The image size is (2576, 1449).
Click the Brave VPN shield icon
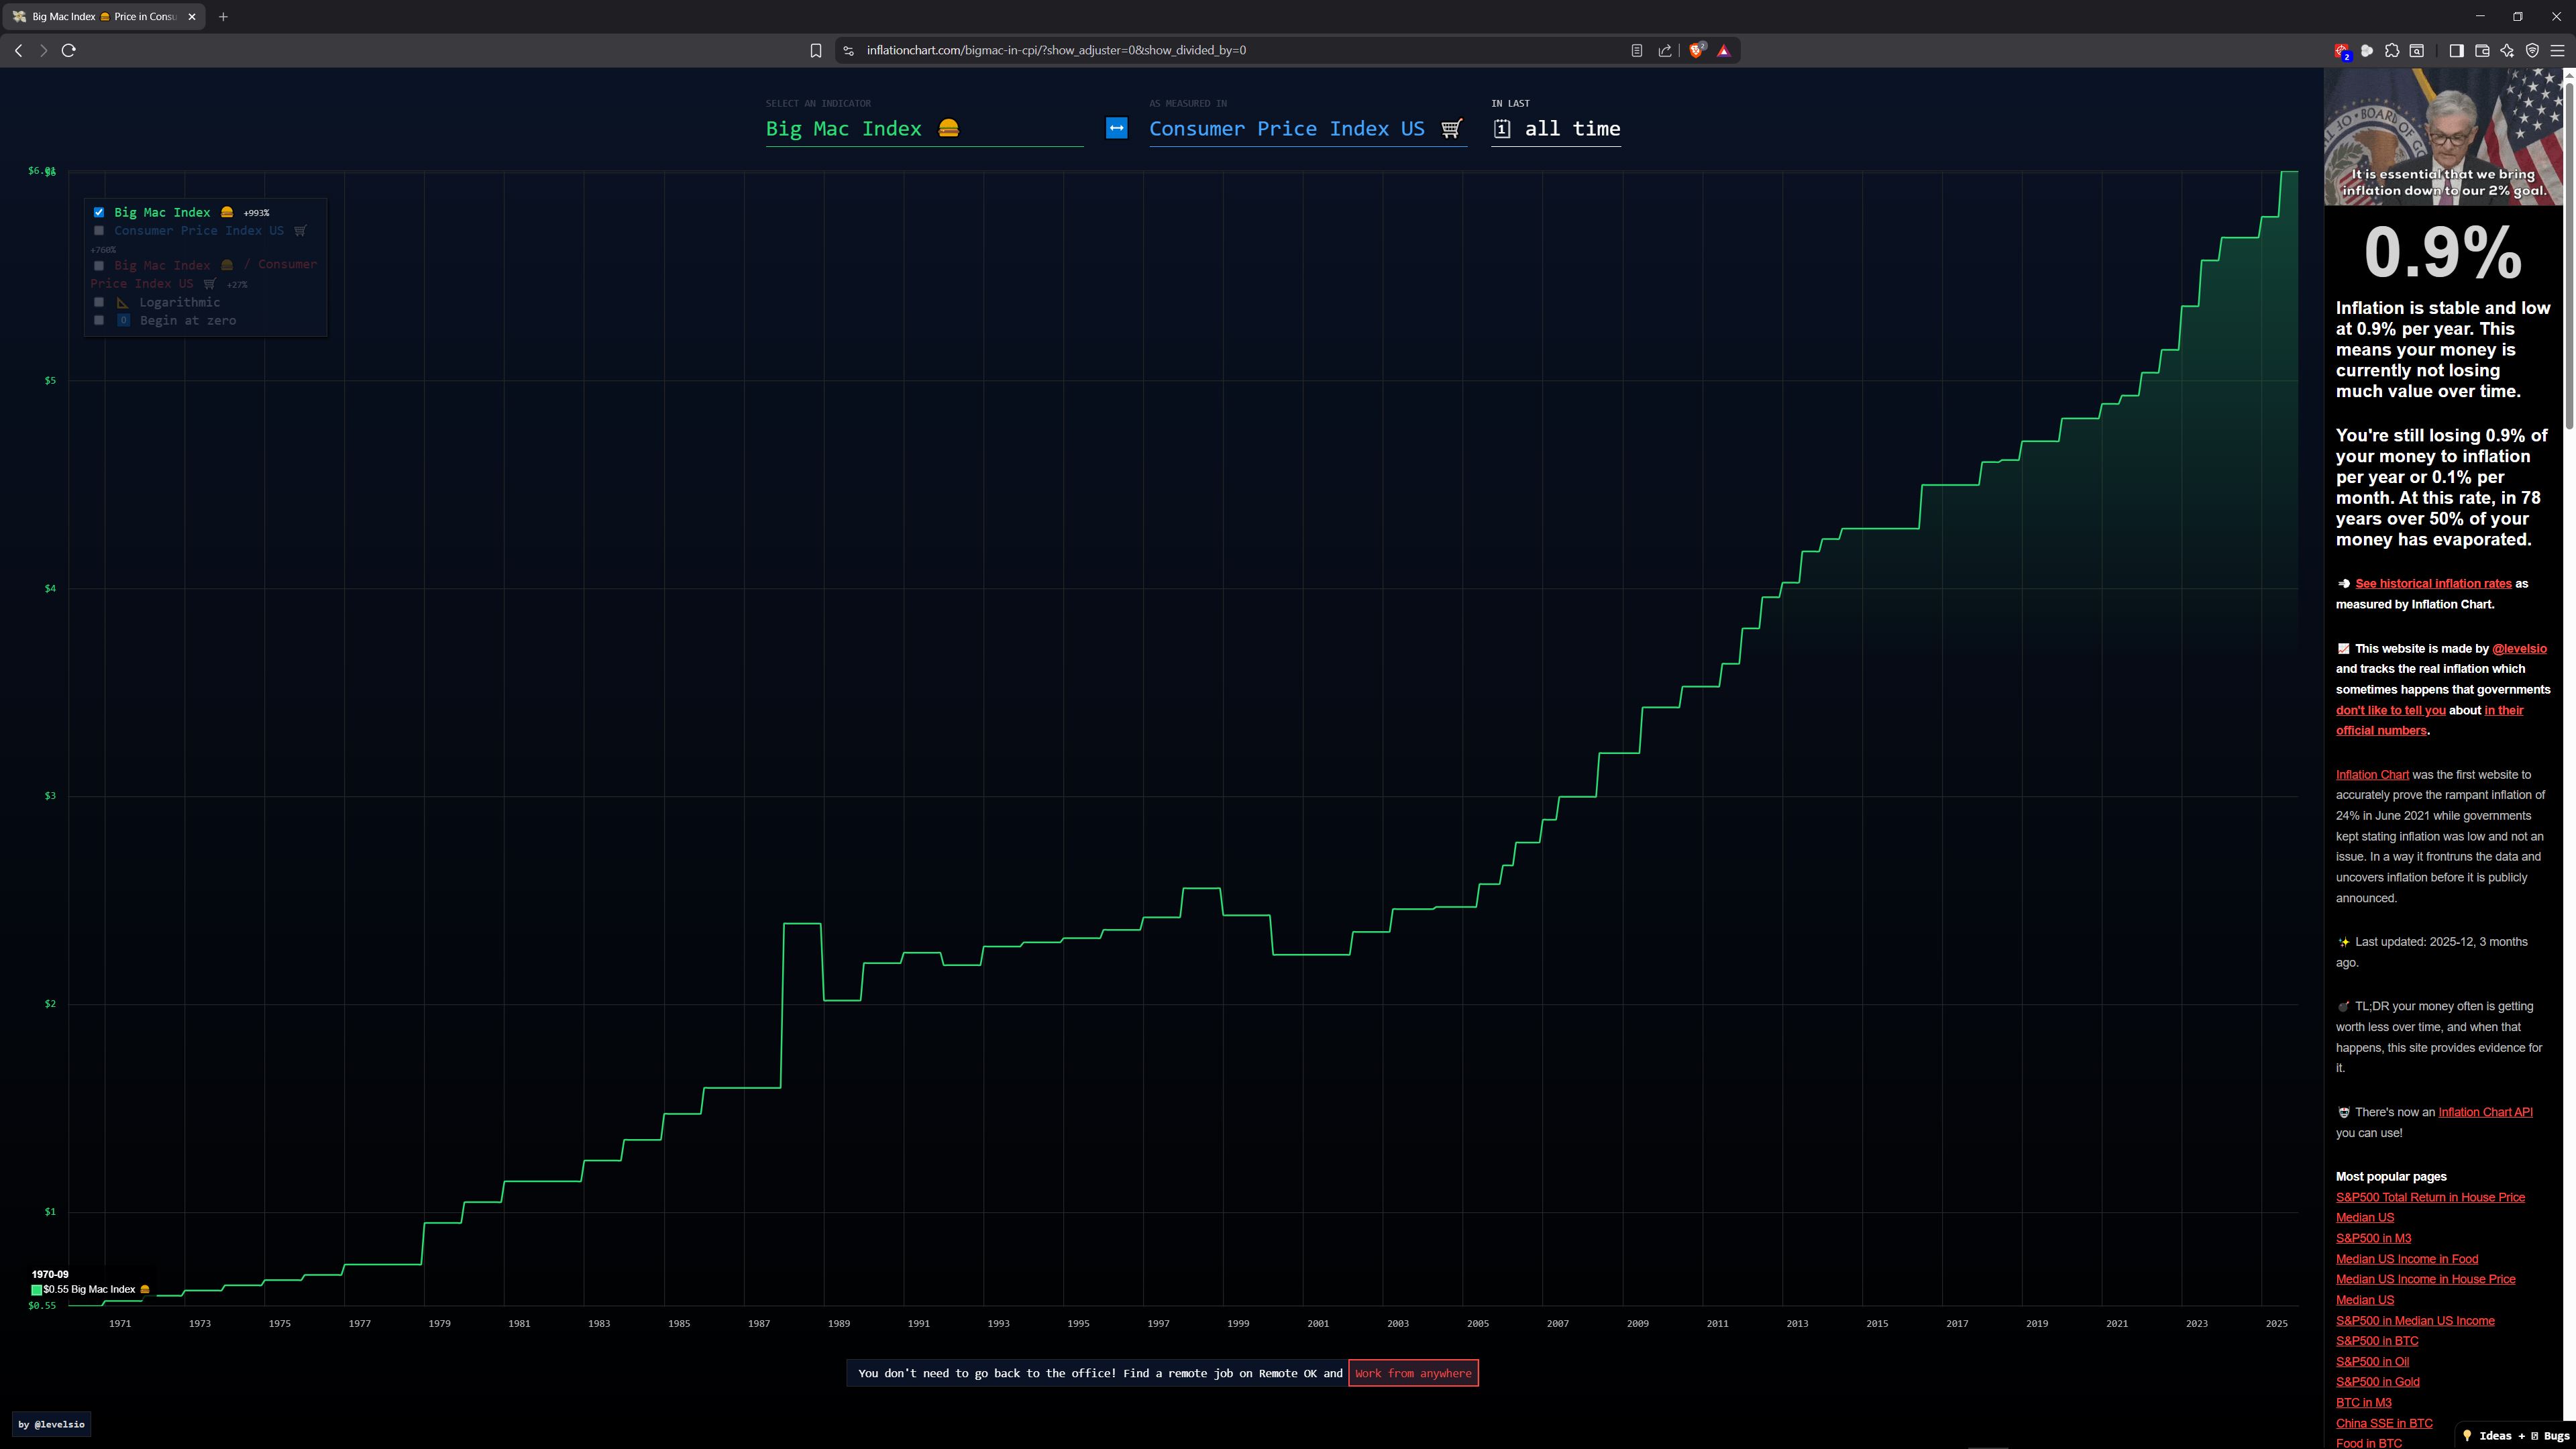[x=2532, y=50]
